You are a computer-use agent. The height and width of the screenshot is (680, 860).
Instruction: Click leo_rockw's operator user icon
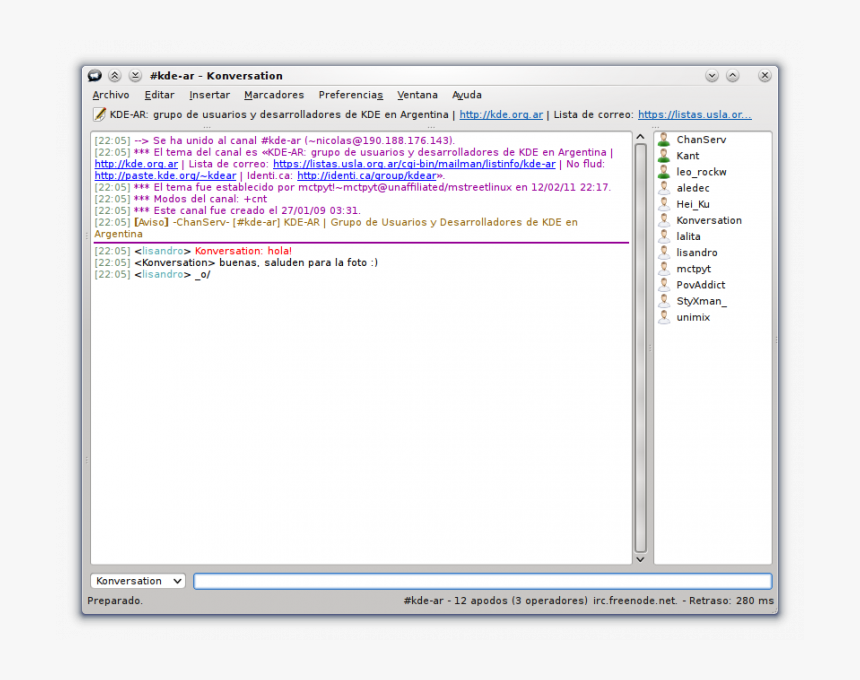664,172
